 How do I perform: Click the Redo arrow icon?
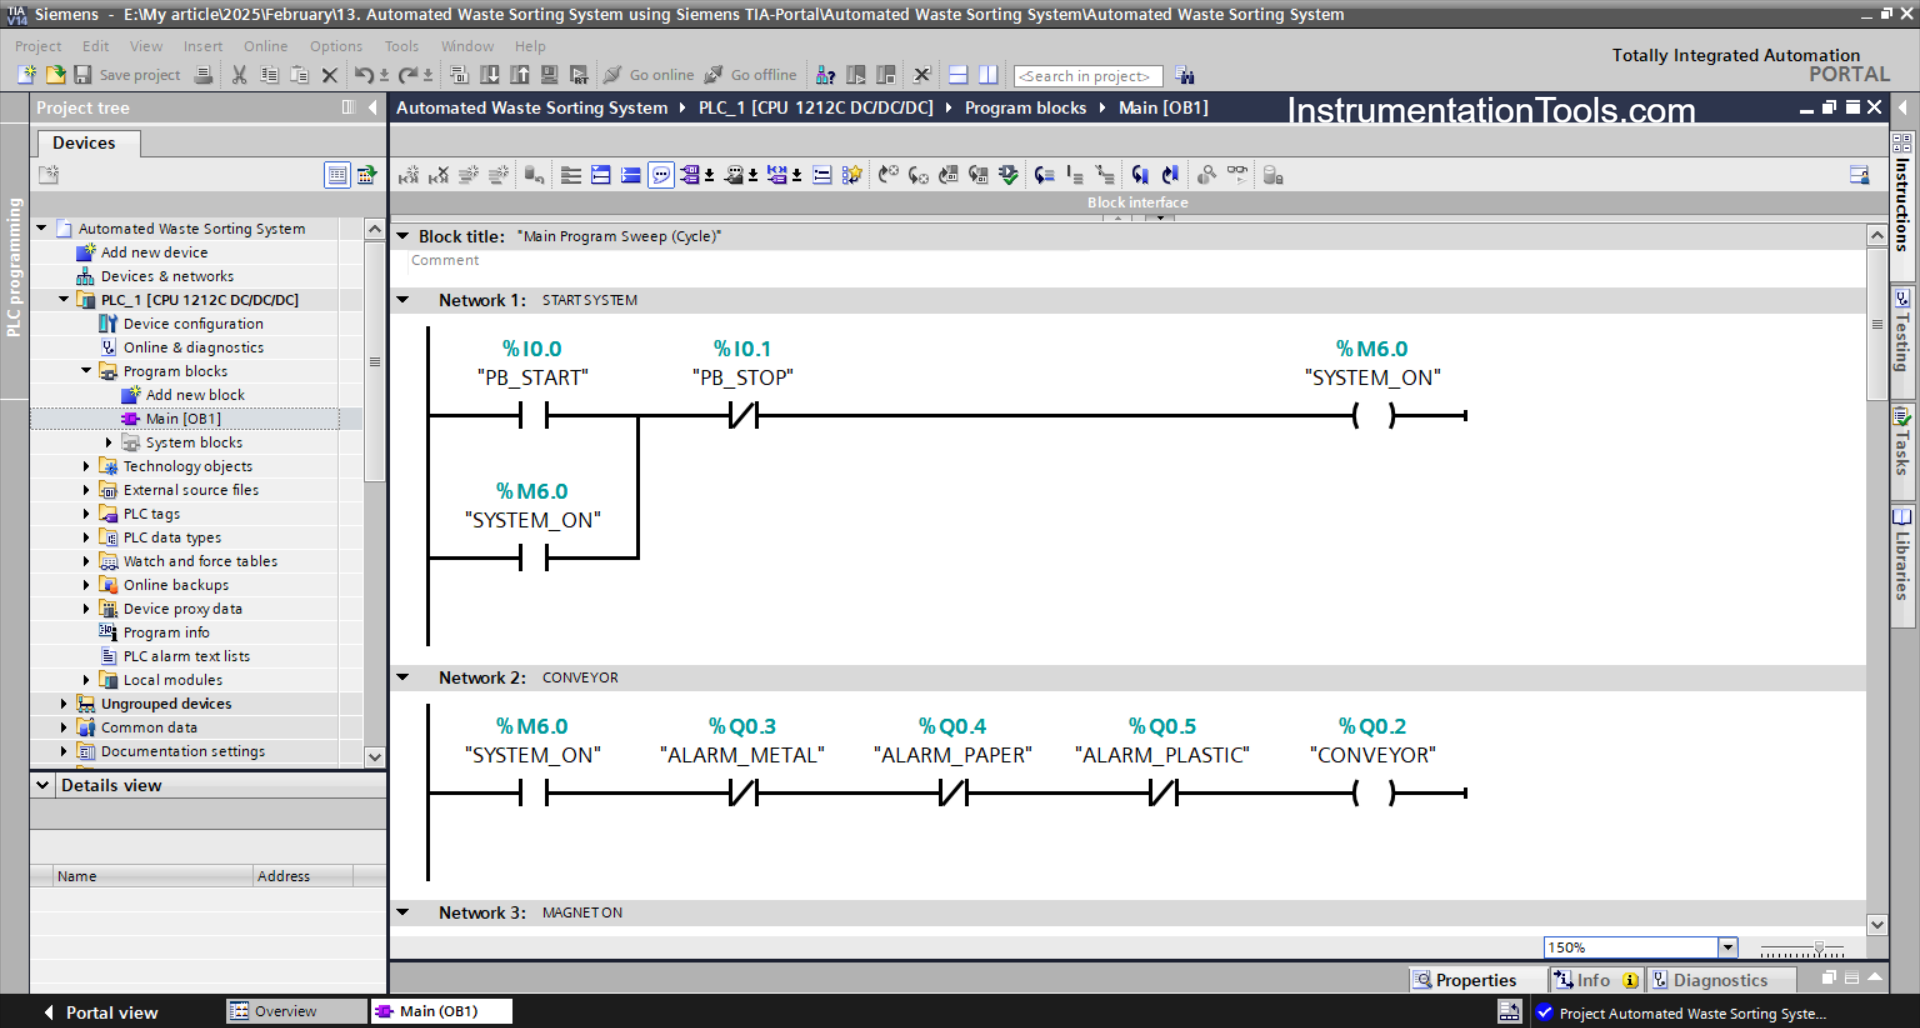coord(408,75)
